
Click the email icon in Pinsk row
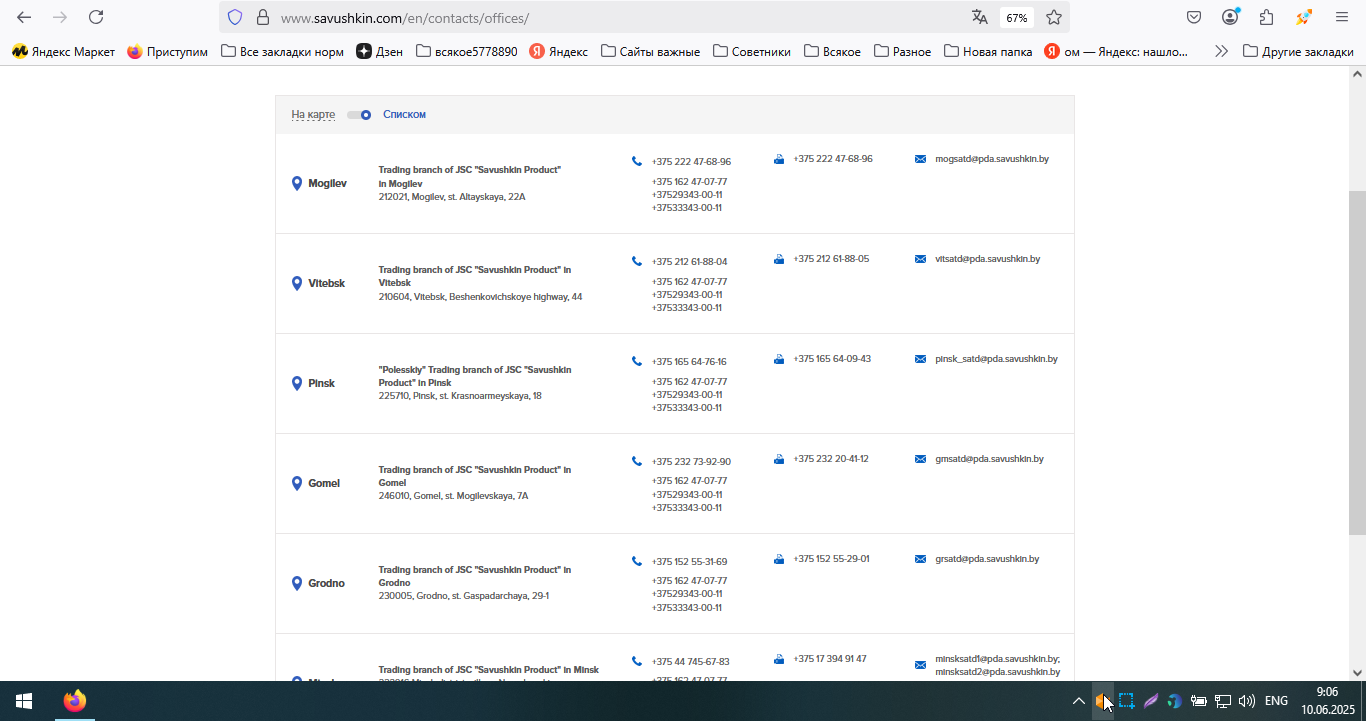(x=920, y=359)
